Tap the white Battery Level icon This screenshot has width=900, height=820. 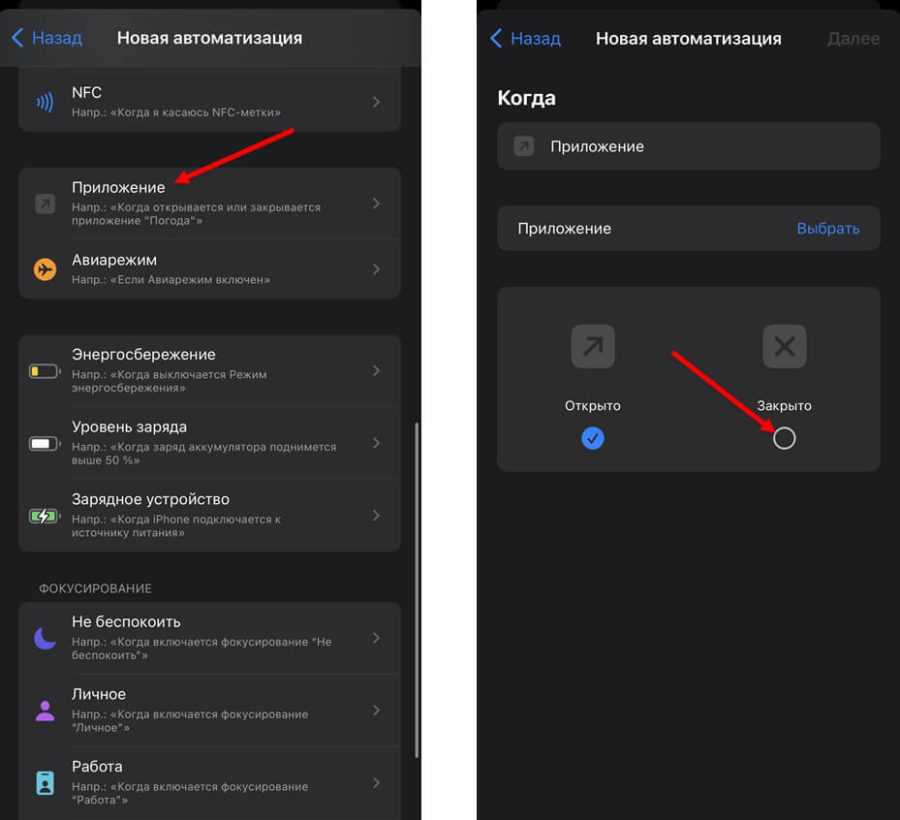click(x=45, y=443)
